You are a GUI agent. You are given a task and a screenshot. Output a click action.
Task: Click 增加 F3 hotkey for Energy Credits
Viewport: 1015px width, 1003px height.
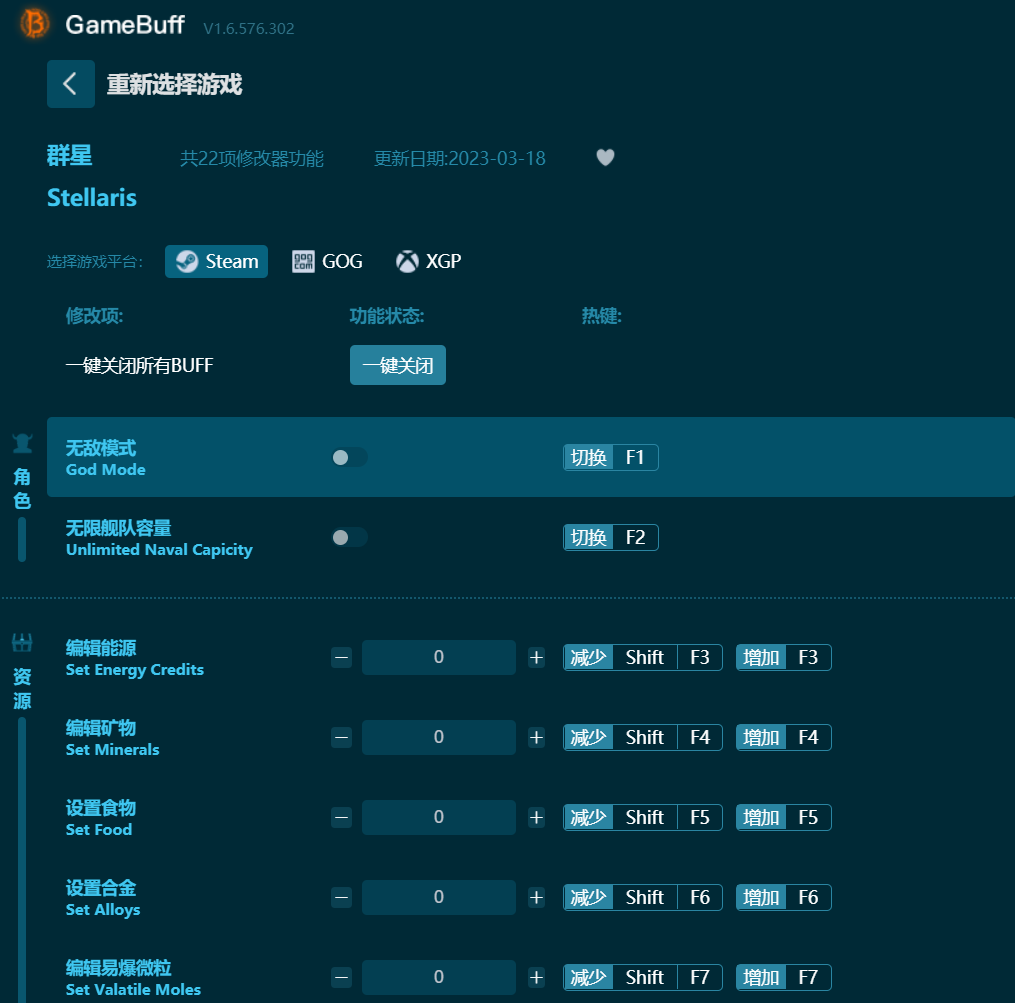[x=783, y=658]
